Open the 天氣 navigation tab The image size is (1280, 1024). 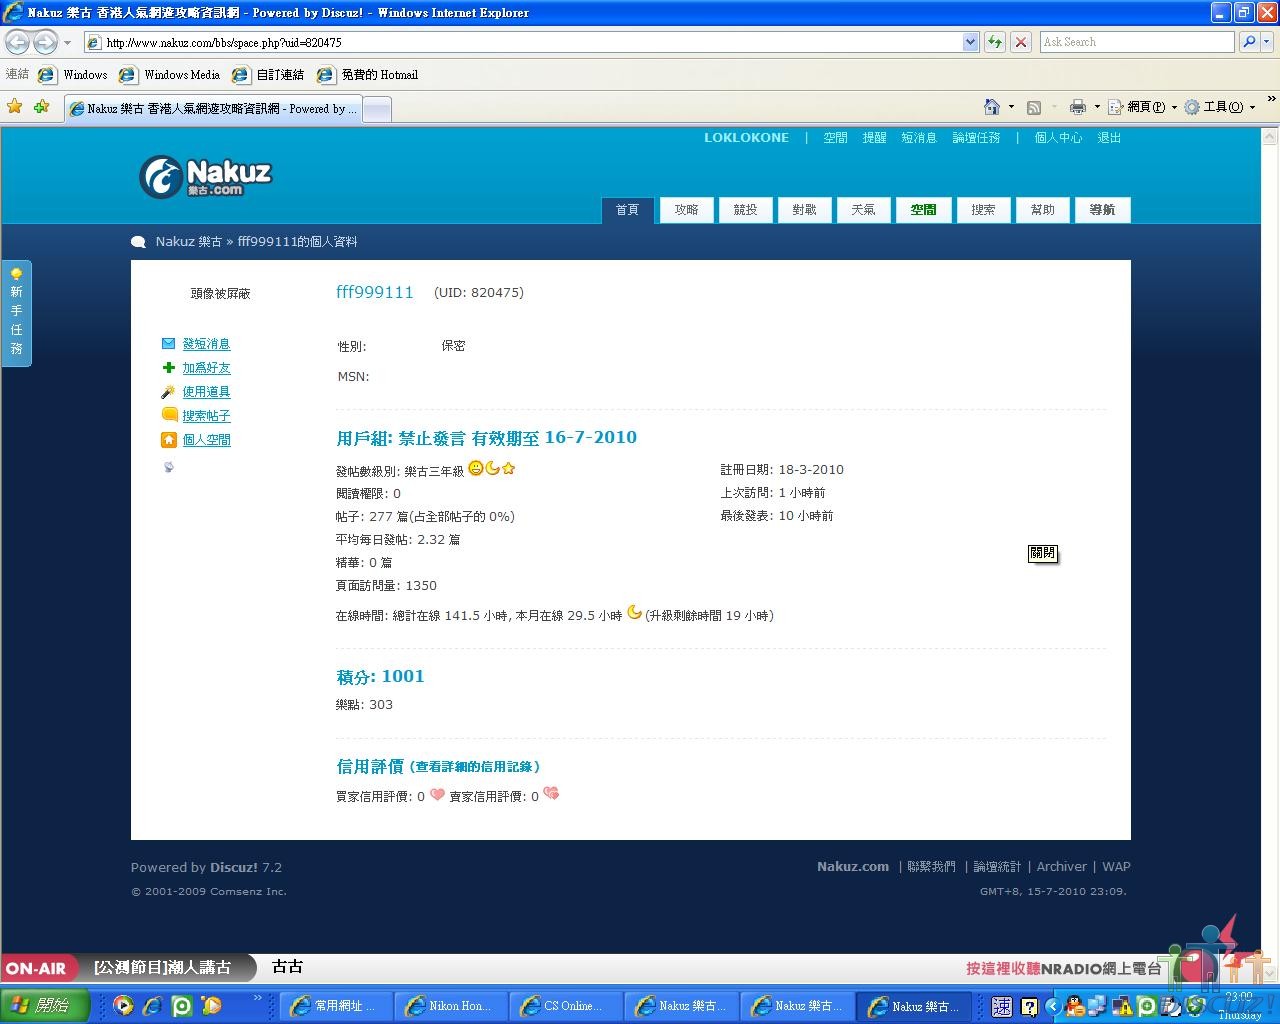click(863, 210)
